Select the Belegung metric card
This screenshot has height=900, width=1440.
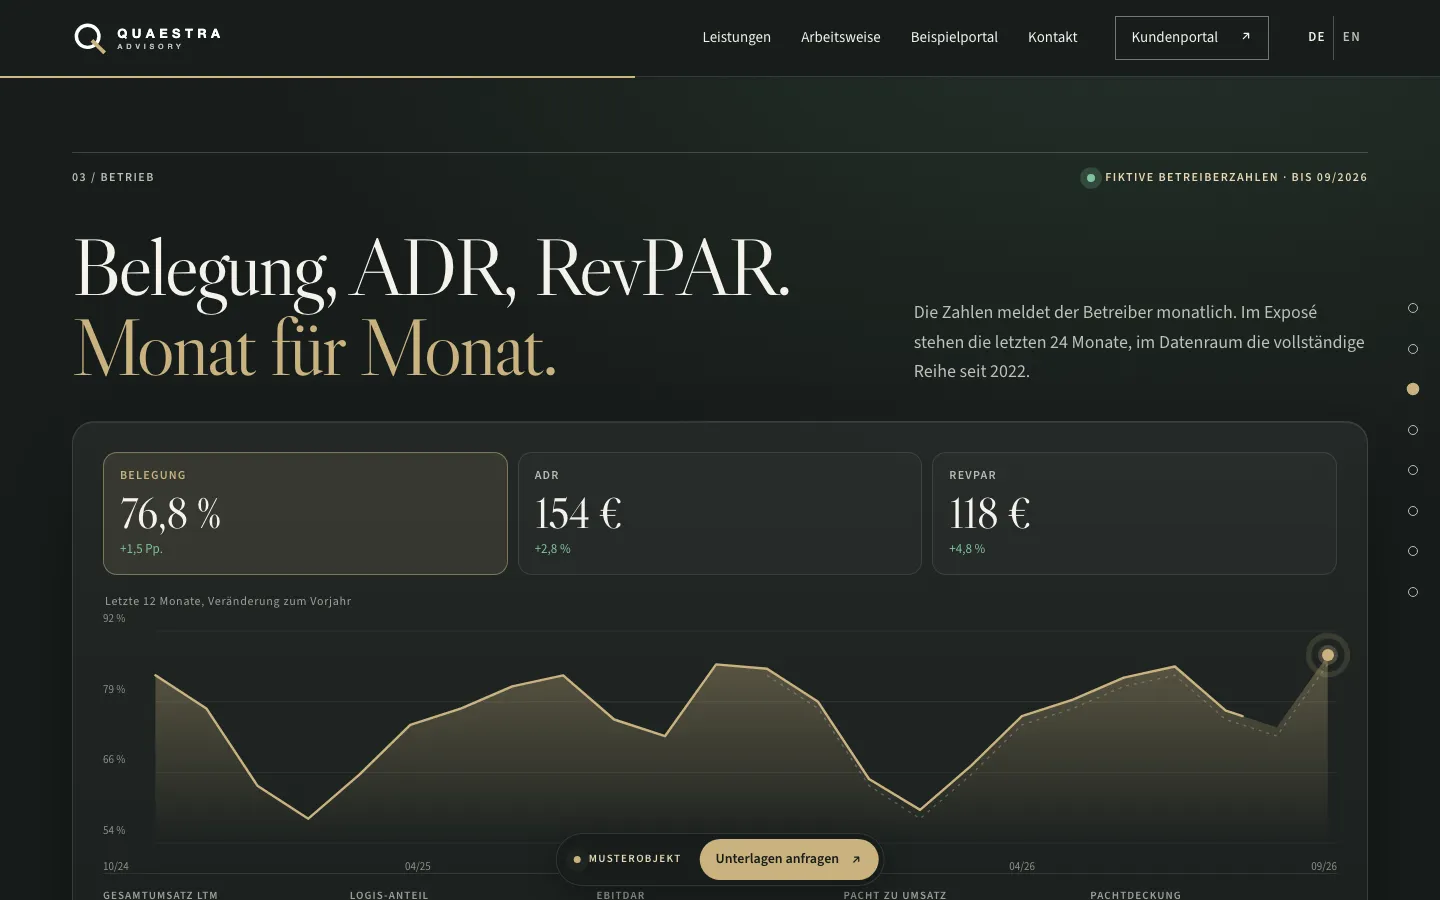coord(305,513)
